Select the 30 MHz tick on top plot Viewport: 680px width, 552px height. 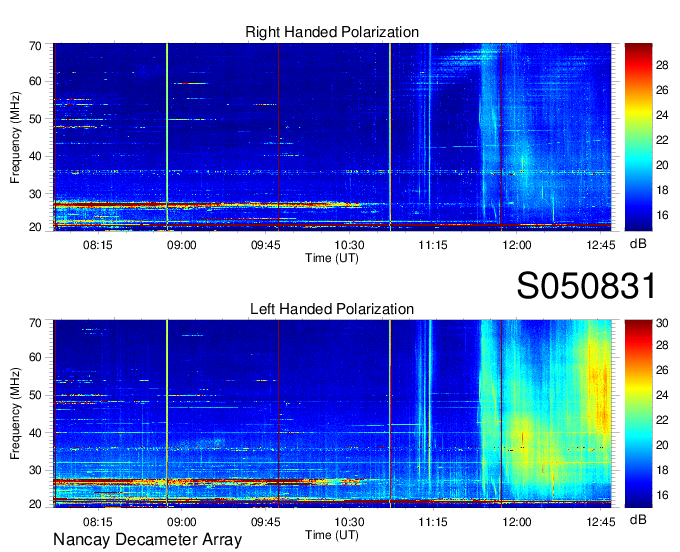click(35, 194)
